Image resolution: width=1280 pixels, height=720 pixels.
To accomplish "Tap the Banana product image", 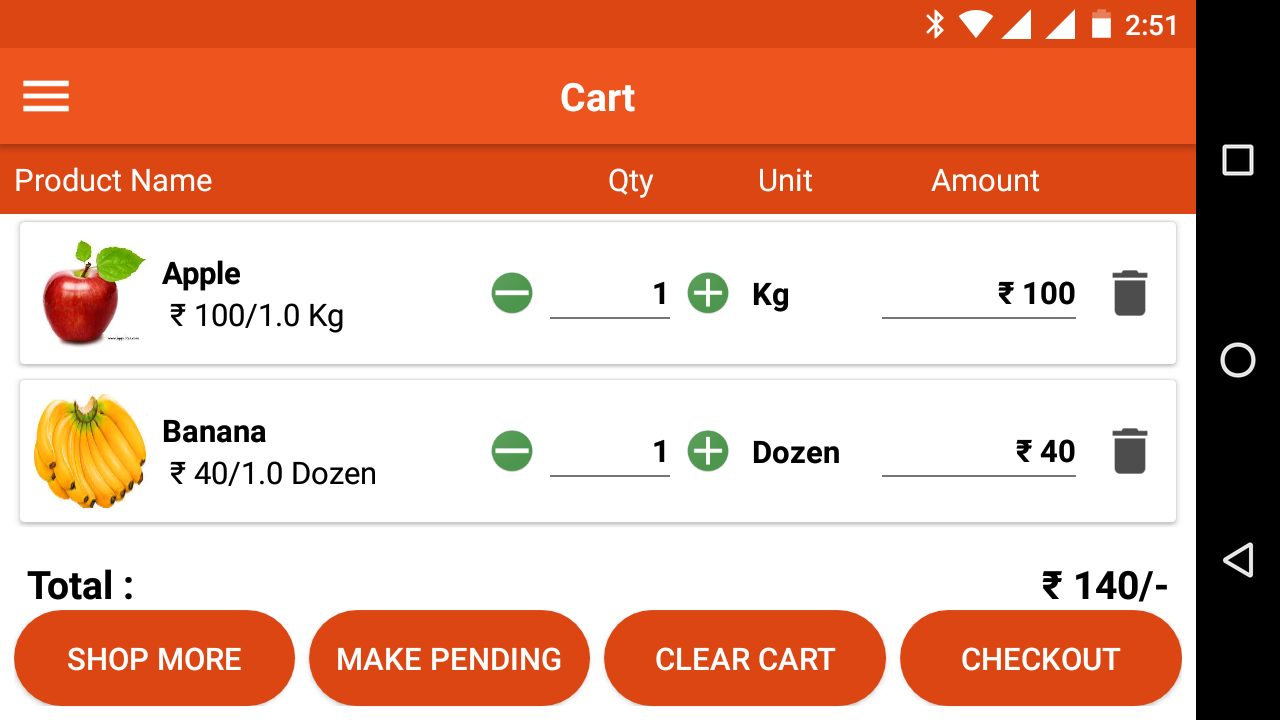I will [90, 451].
